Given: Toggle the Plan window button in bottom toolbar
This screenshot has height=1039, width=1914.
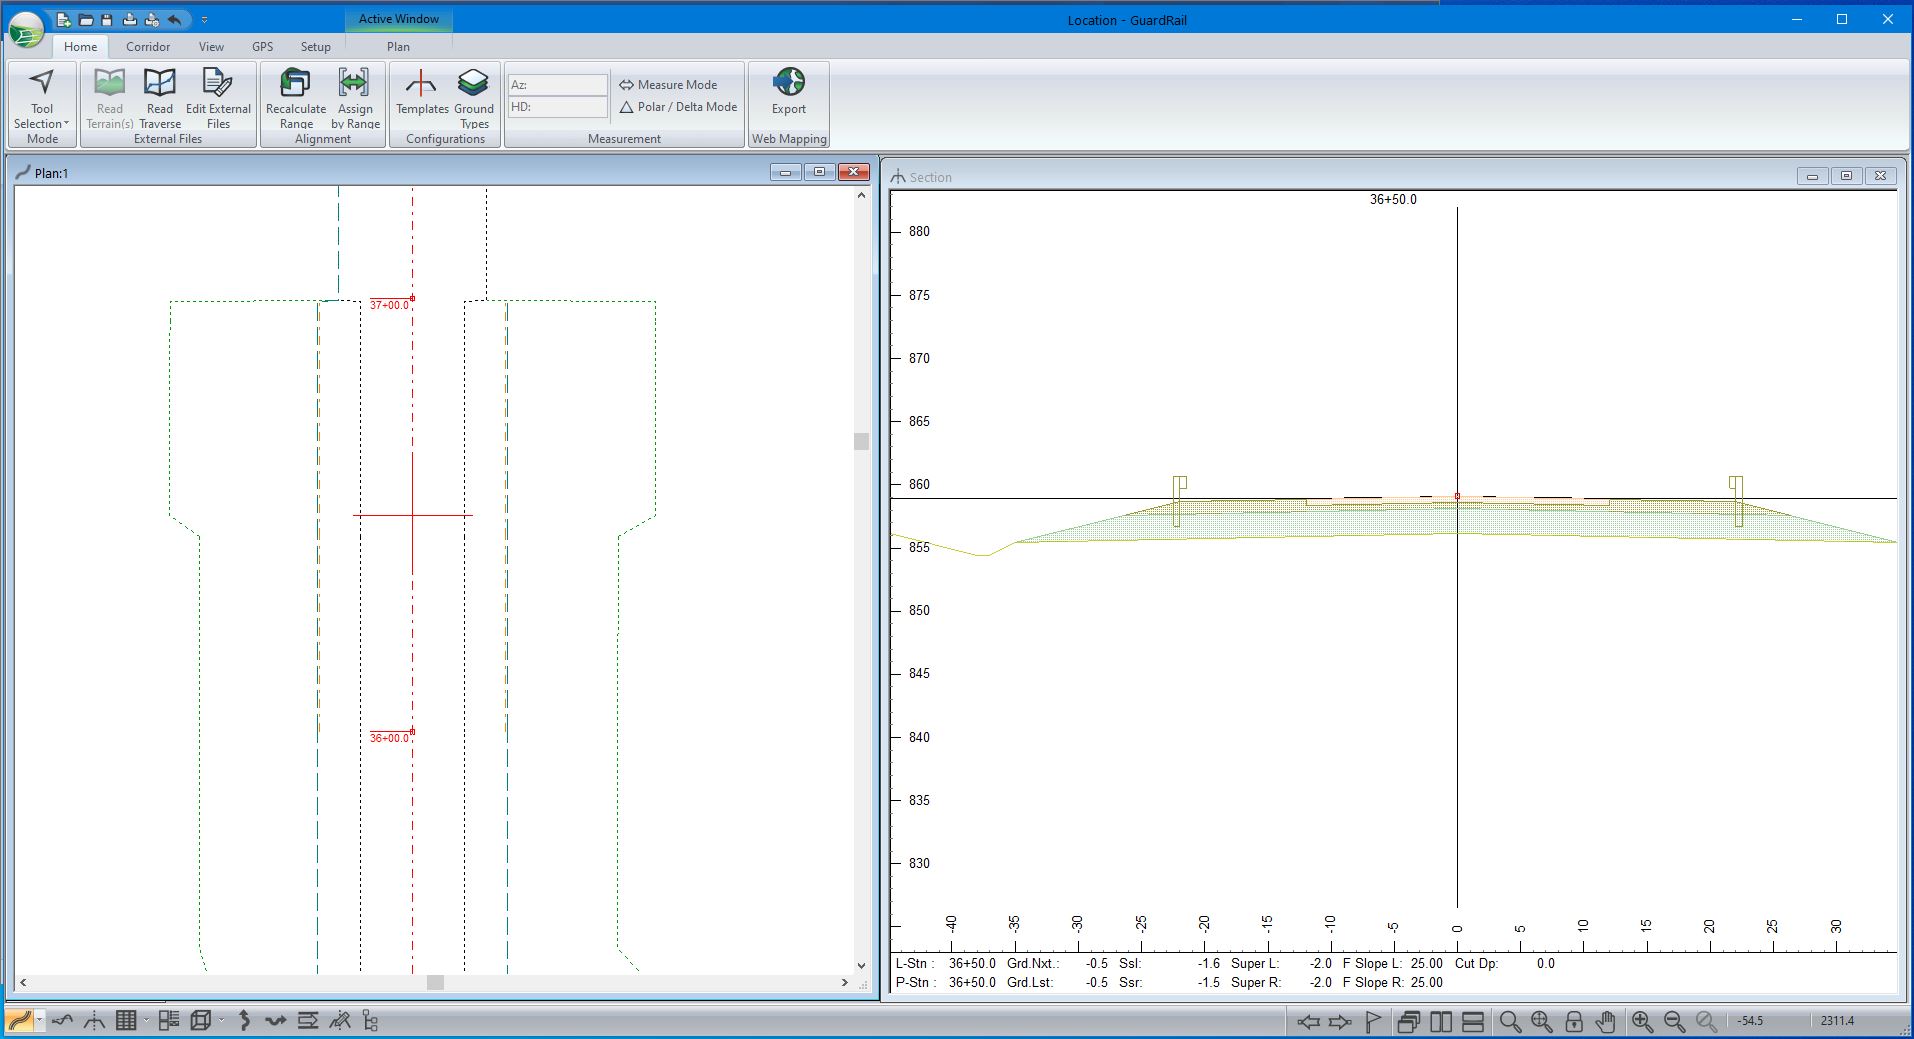Looking at the screenshot, I should tap(19, 1021).
